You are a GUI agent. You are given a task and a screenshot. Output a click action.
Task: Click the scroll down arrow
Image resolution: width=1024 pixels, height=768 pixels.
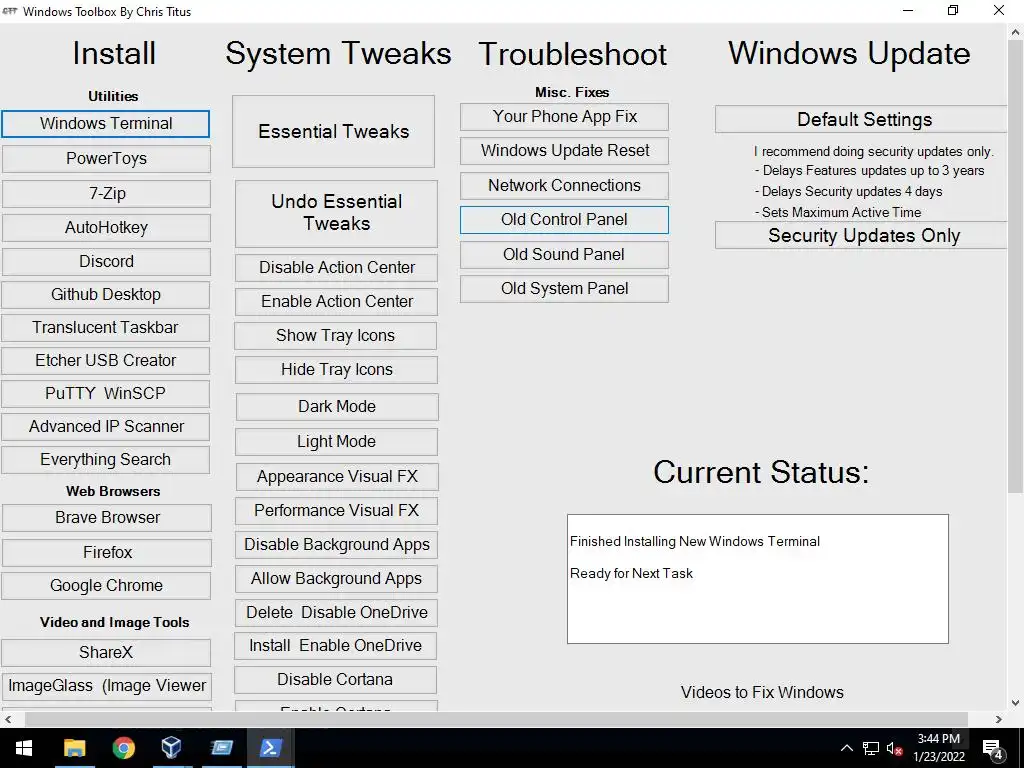point(1016,703)
